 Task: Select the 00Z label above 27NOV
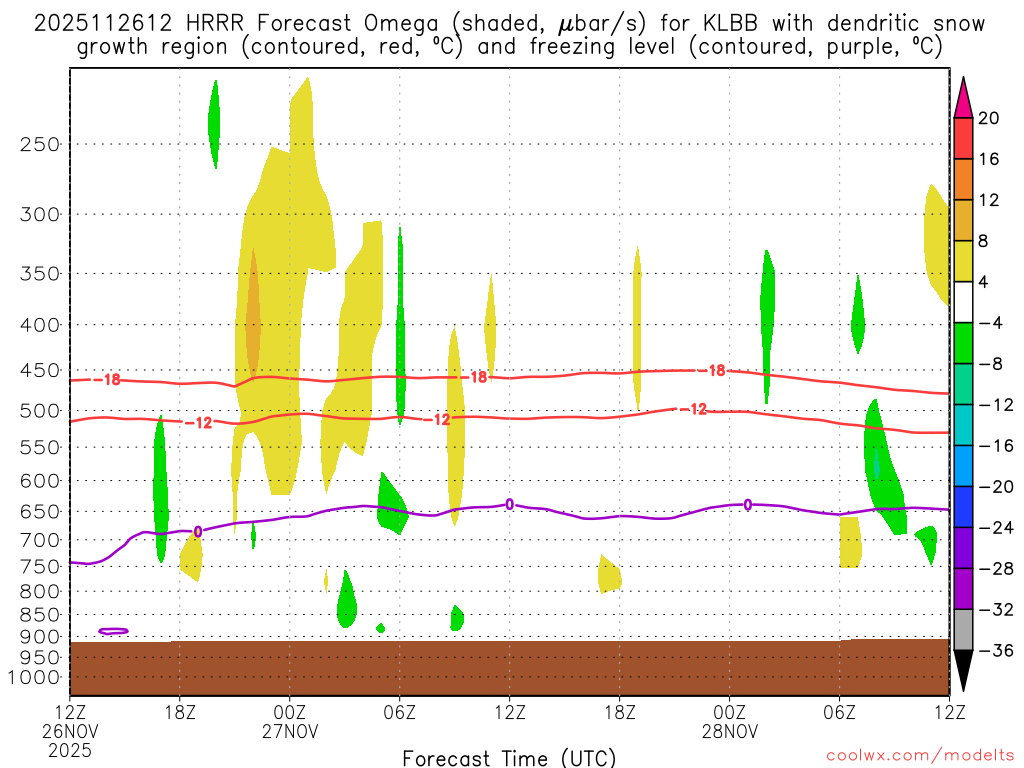click(289, 712)
